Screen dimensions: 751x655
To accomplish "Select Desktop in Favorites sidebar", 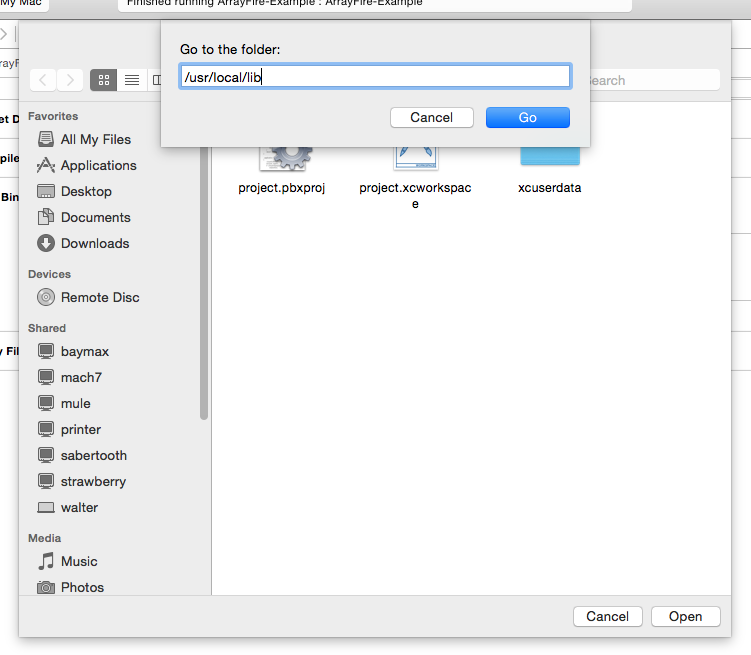I will (x=86, y=191).
